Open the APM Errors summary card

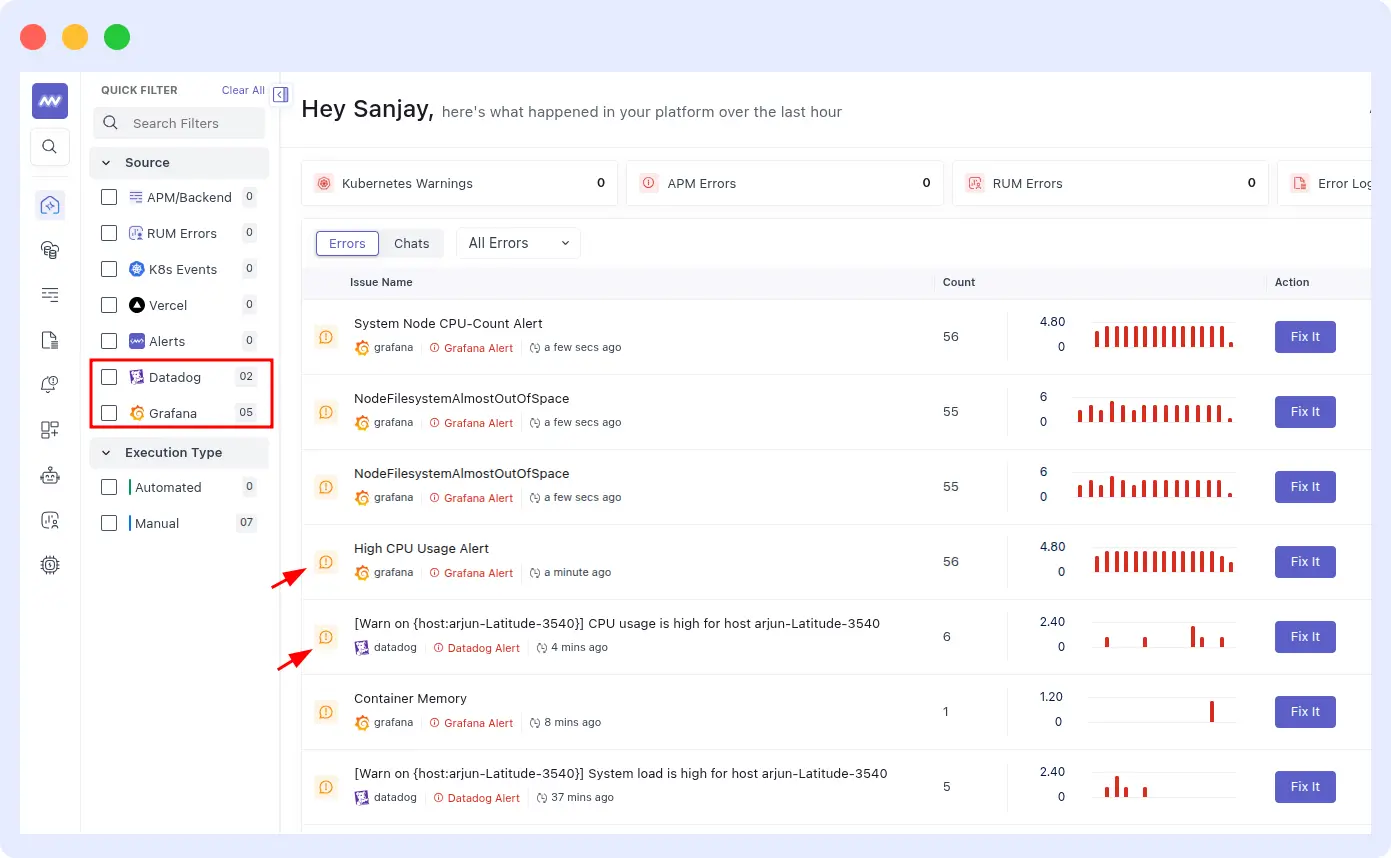pyautogui.click(x=785, y=183)
